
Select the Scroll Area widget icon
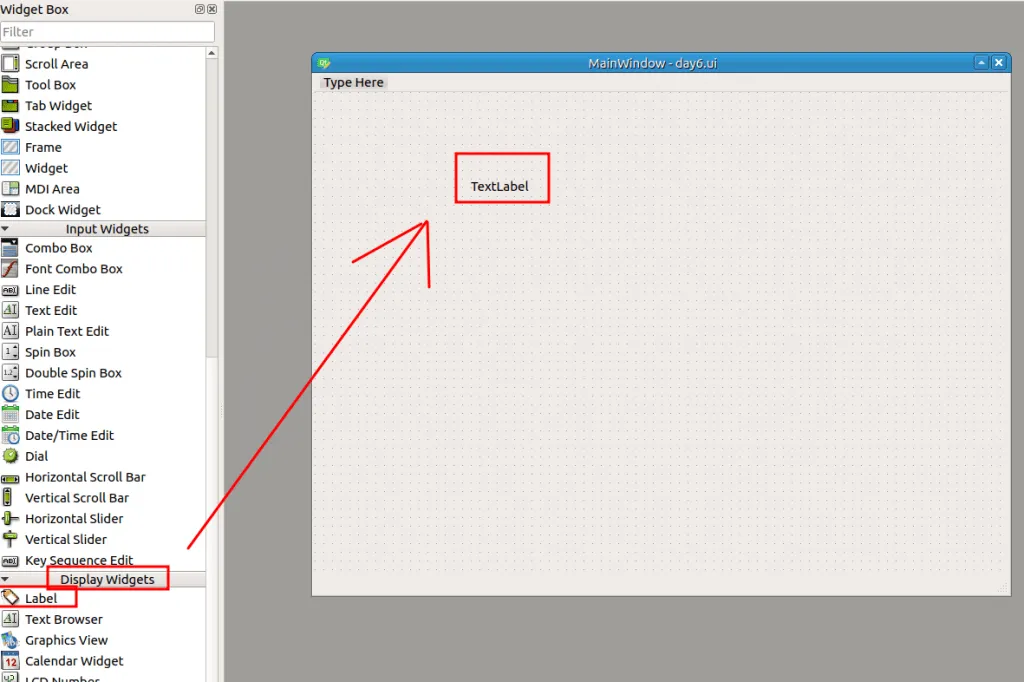[10, 64]
